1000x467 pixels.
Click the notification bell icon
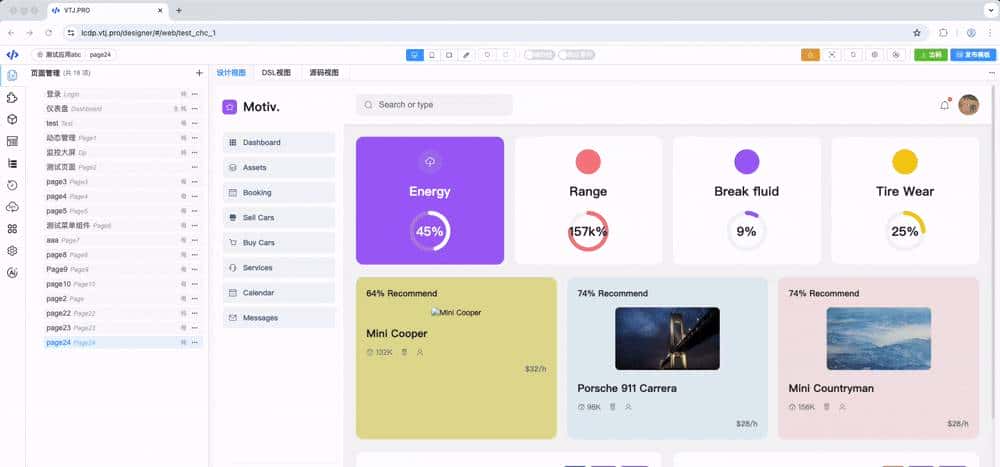coord(945,105)
